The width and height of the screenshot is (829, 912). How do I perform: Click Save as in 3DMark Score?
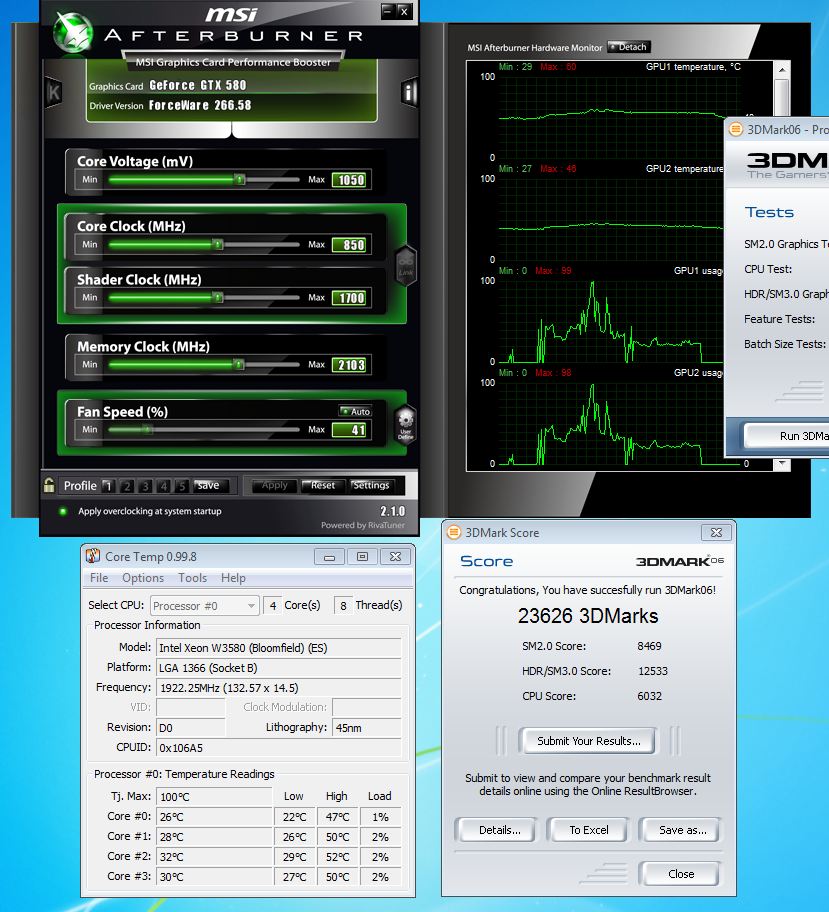[681, 830]
